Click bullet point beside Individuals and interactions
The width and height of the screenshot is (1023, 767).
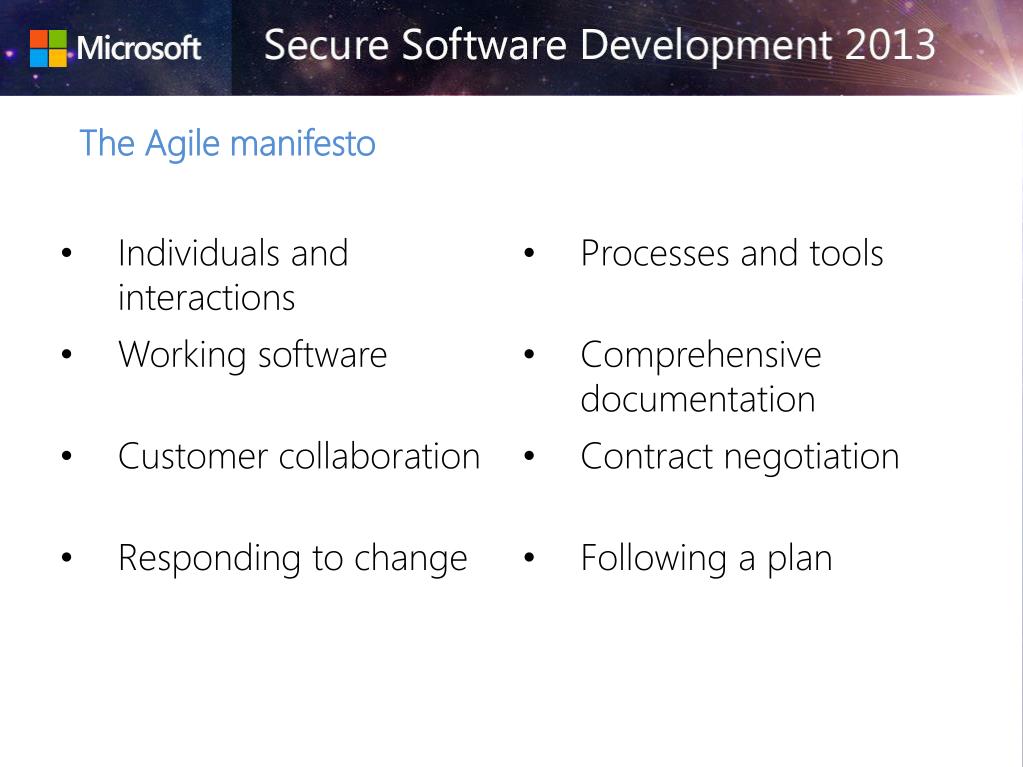point(67,253)
